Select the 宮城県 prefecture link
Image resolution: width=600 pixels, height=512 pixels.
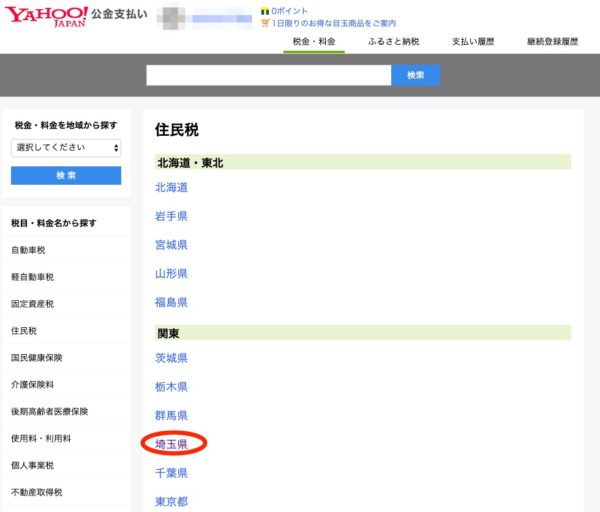(171, 244)
